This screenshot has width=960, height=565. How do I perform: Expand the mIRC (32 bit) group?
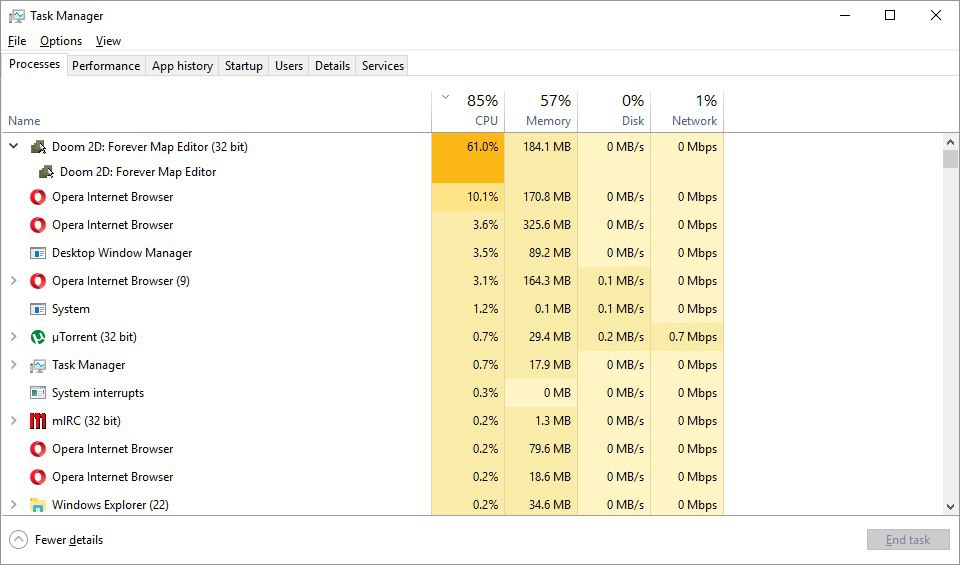point(13,421)
